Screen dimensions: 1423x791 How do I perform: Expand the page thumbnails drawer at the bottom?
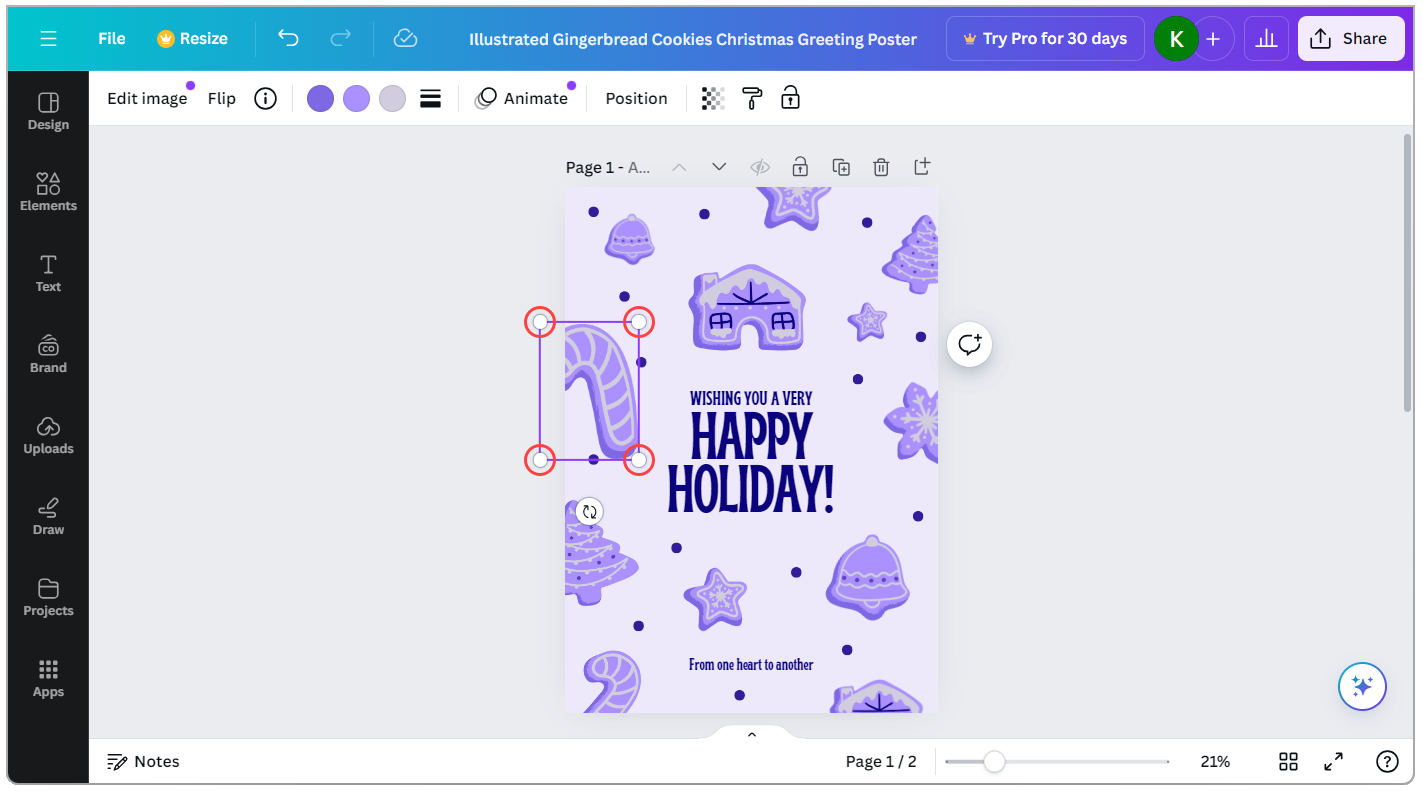[x=752, y=735]
